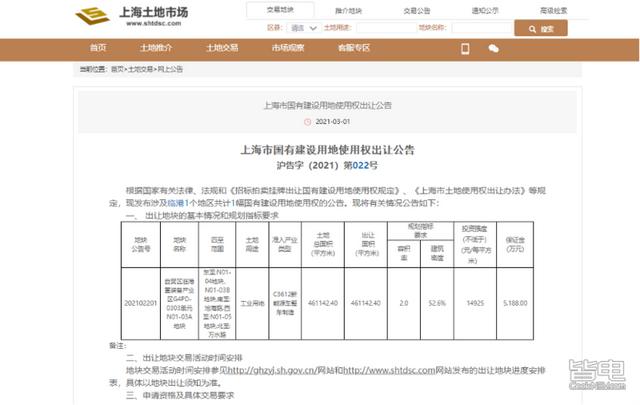The height and width of the screenshot is (405, 640).
Task: Click the 保证金 (万元) column header
Action: pyautogui.click(x=515, y=244)
